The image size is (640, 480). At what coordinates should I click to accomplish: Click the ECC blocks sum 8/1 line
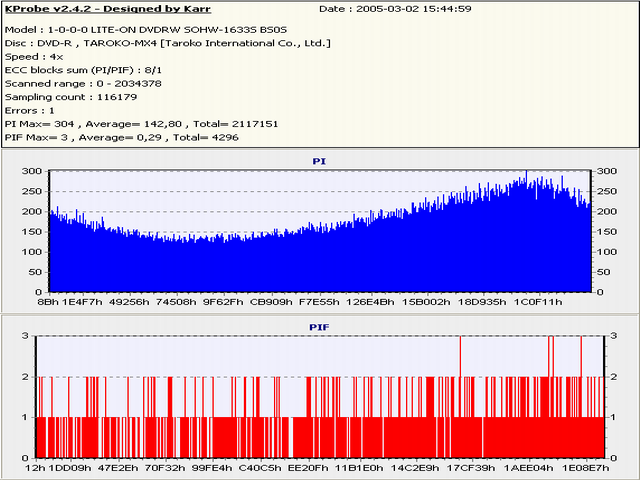pos(83,70)
